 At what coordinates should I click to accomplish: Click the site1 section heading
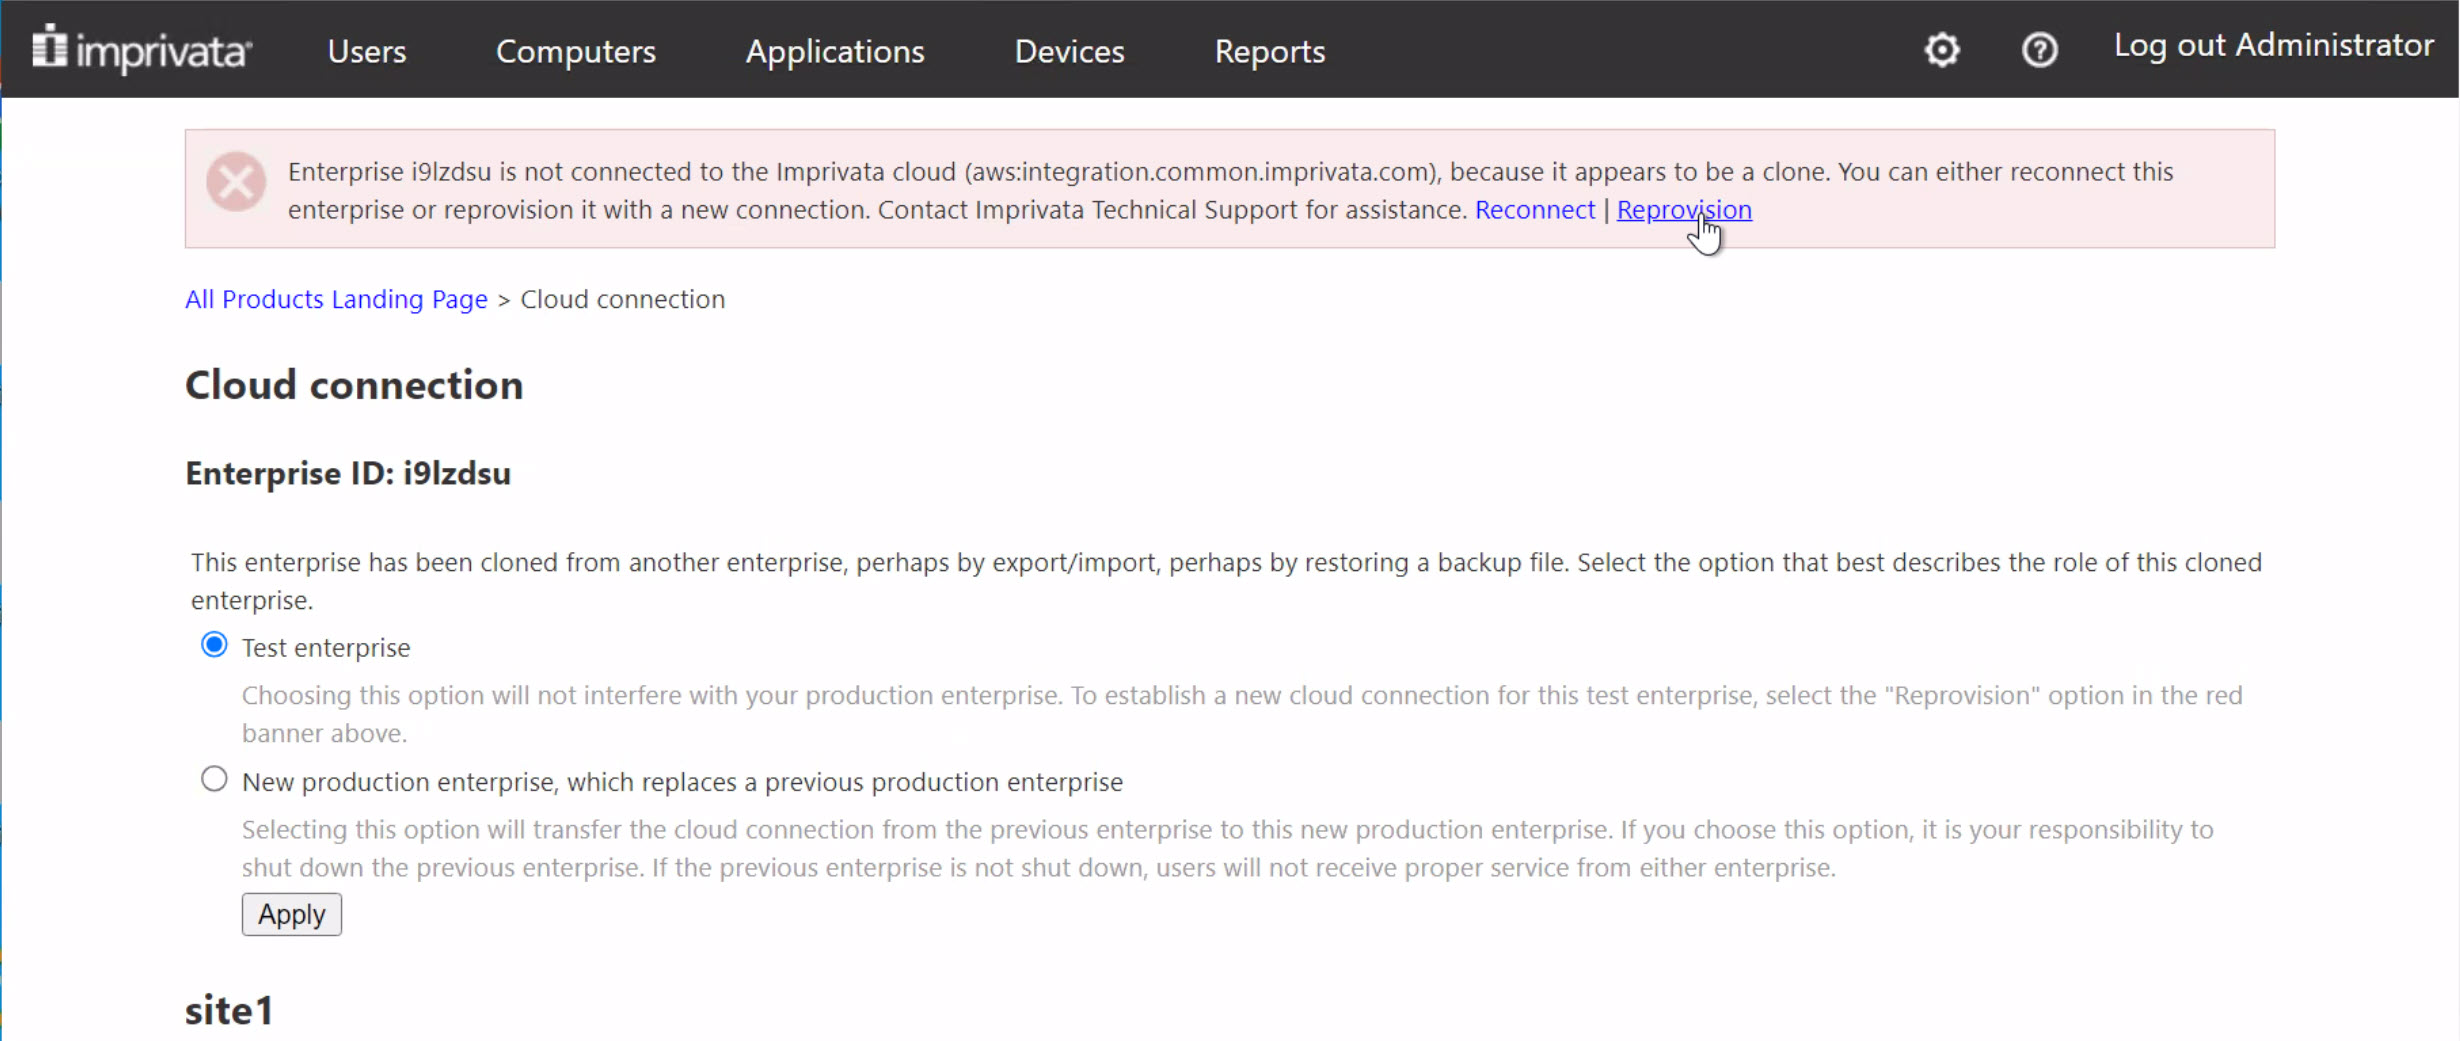click(x=229, y=1010)
